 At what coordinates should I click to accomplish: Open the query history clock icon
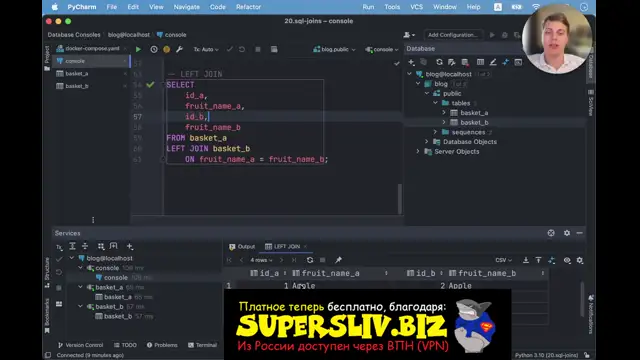click(x=153, y=49)
